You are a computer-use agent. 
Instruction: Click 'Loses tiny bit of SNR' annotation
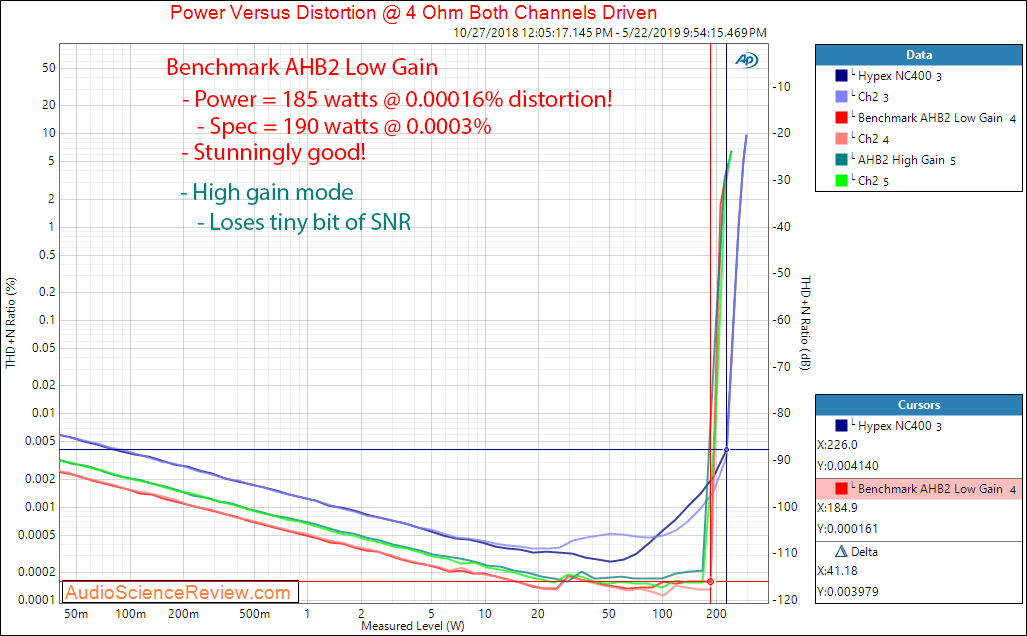pyautogui.click(x=305, y=222)
